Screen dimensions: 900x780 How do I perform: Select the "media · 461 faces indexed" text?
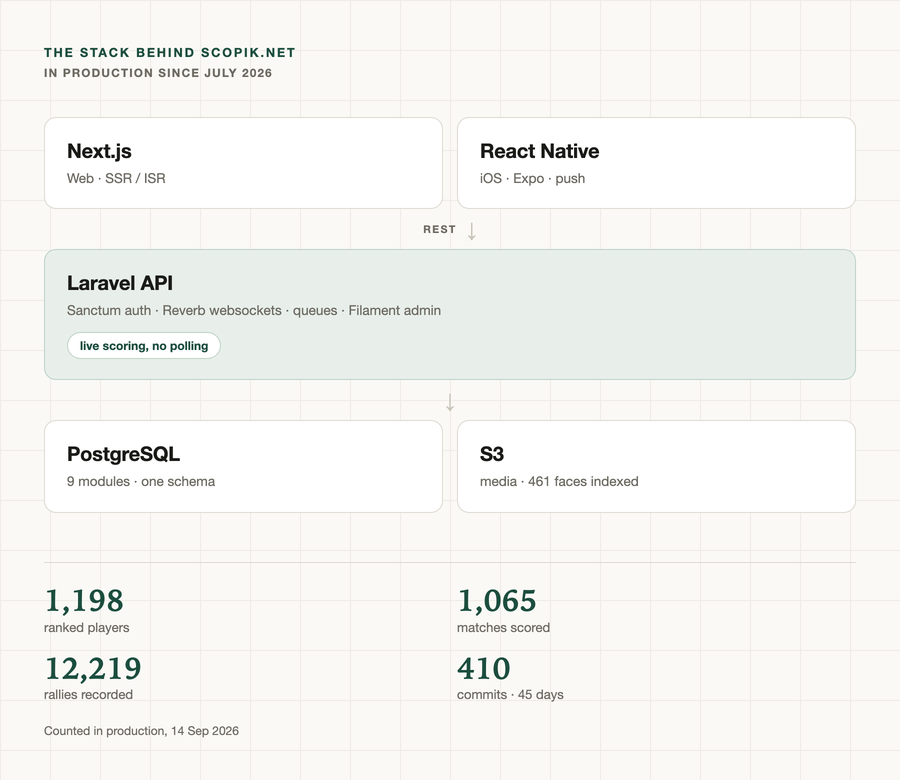tap(559, 482)
